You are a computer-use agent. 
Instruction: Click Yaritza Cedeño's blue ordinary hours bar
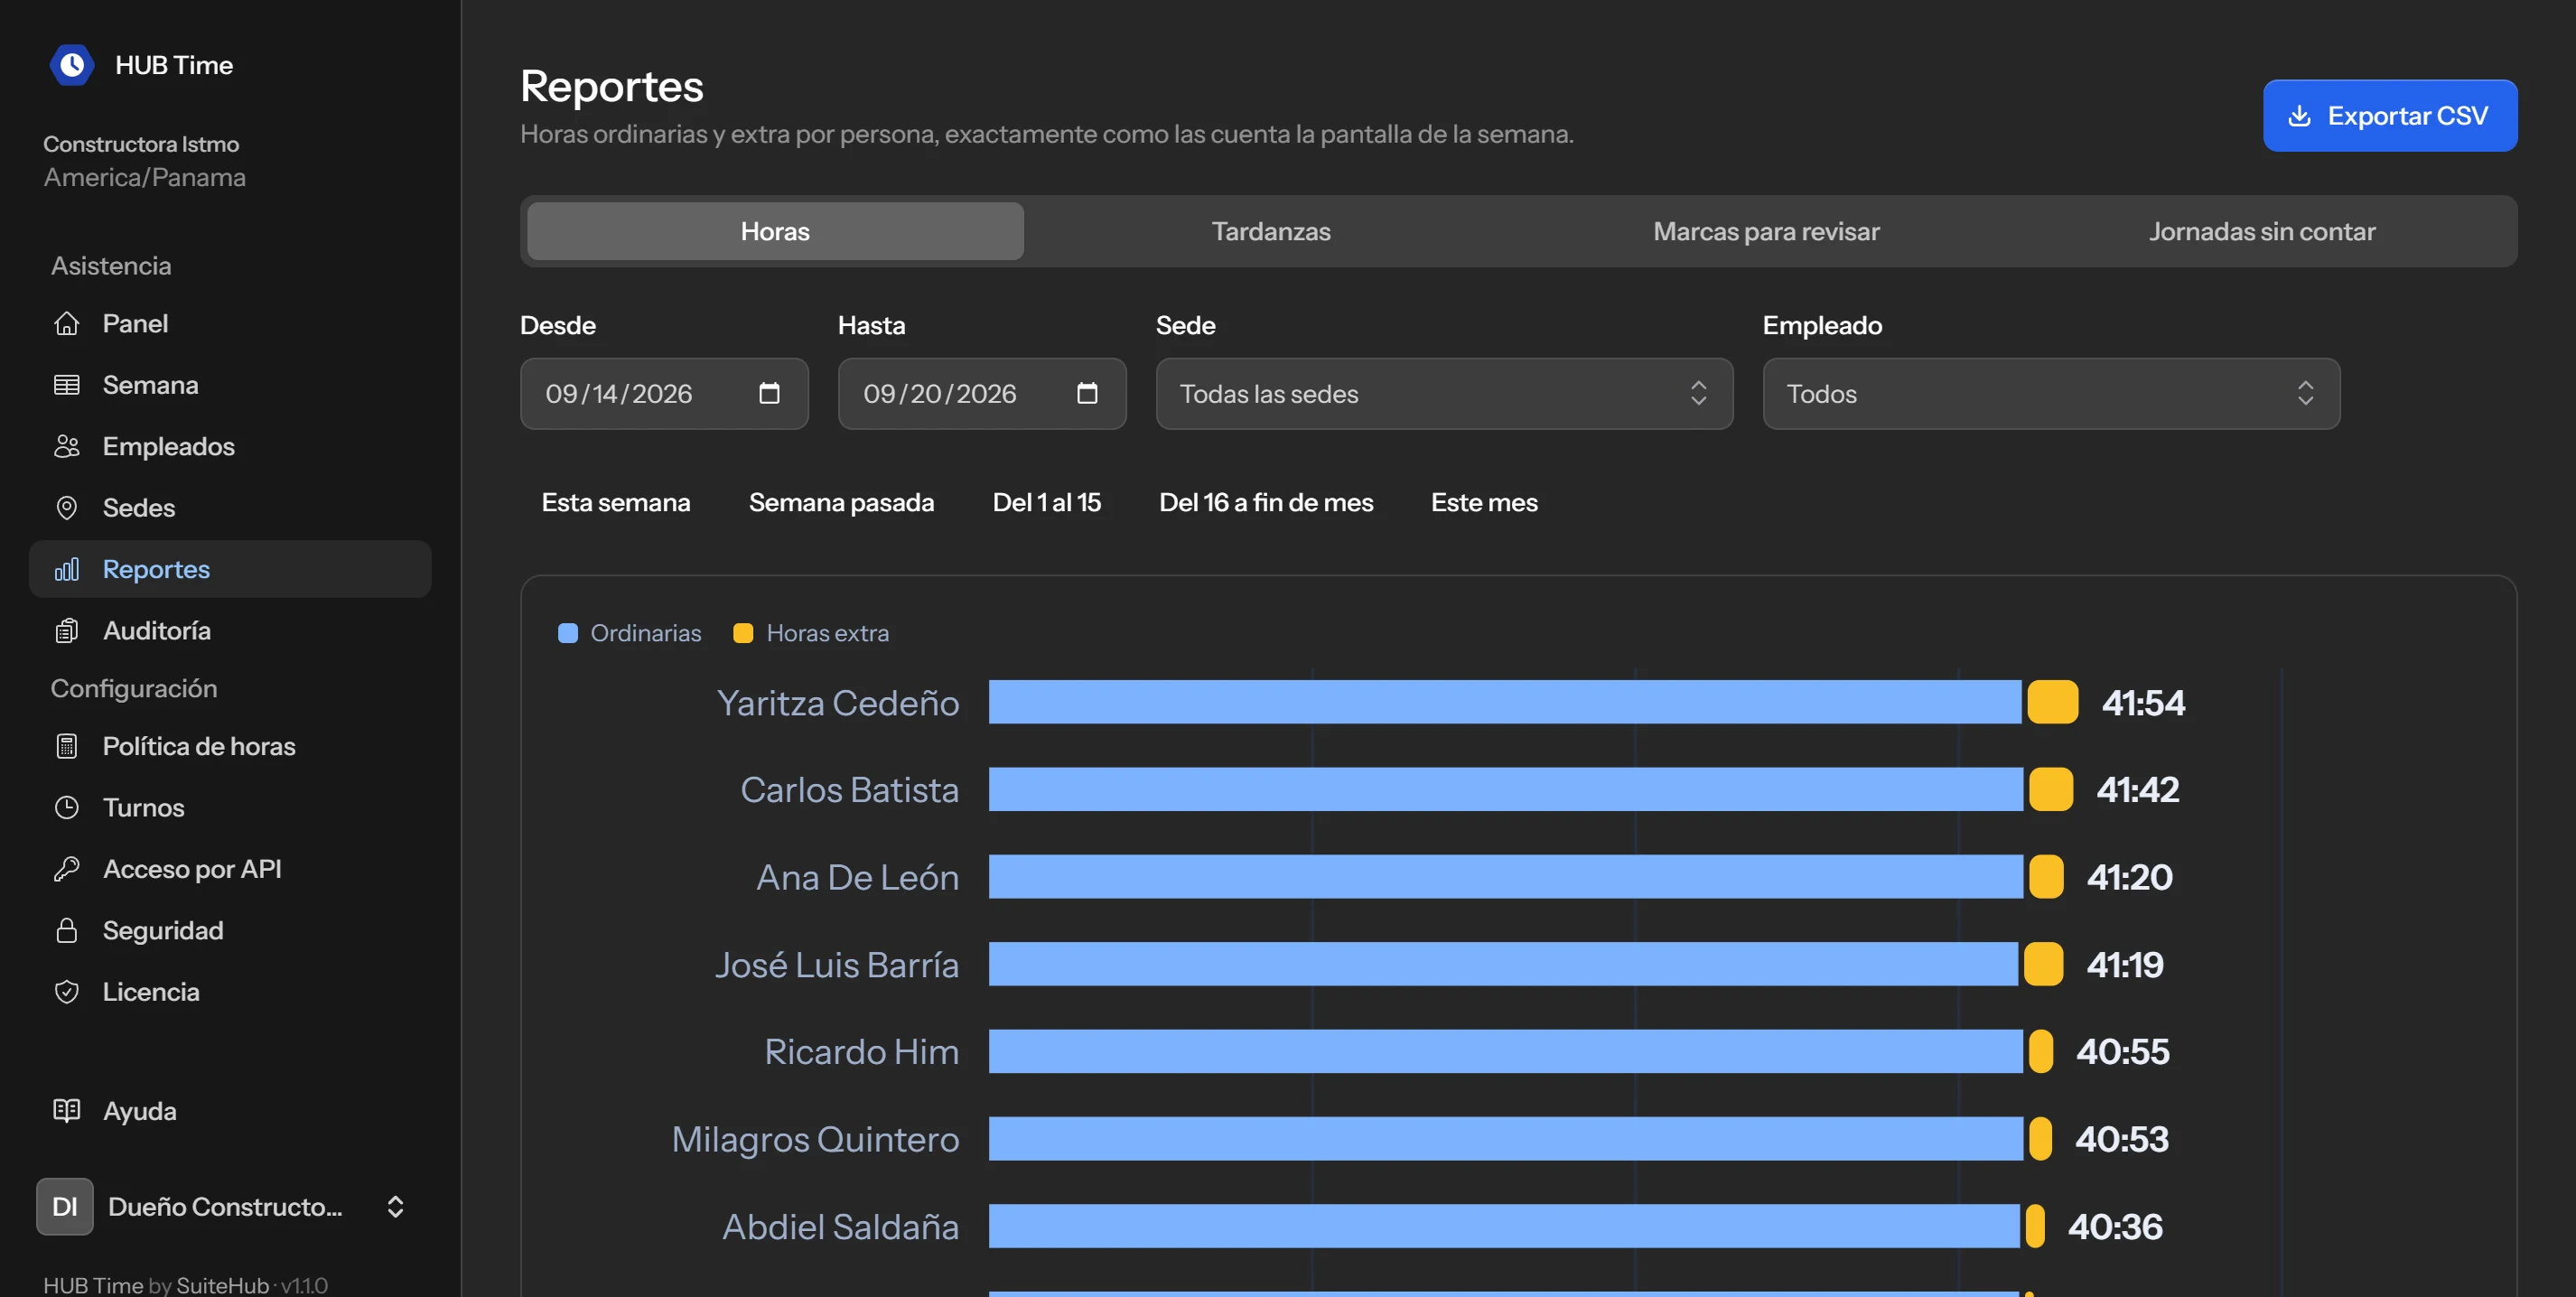point(1505,702)
